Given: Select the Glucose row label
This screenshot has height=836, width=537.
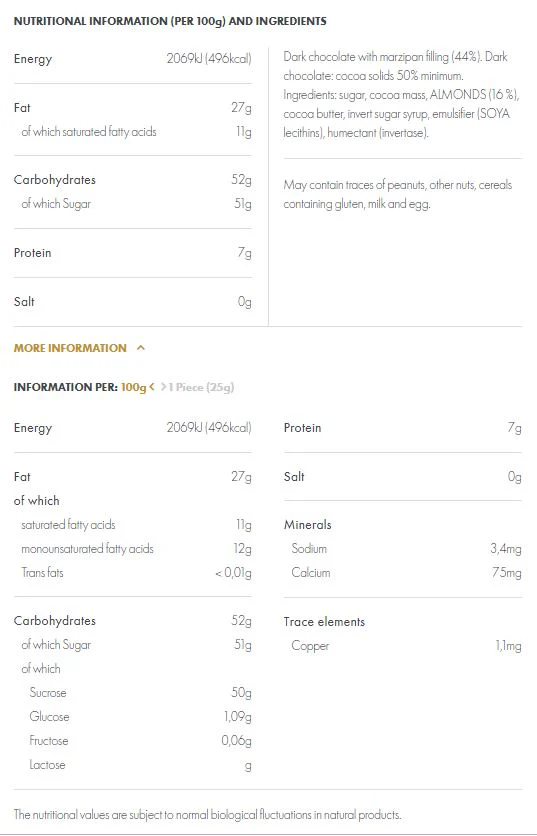Looking at the screenshot, I should [x=49, y=717].
